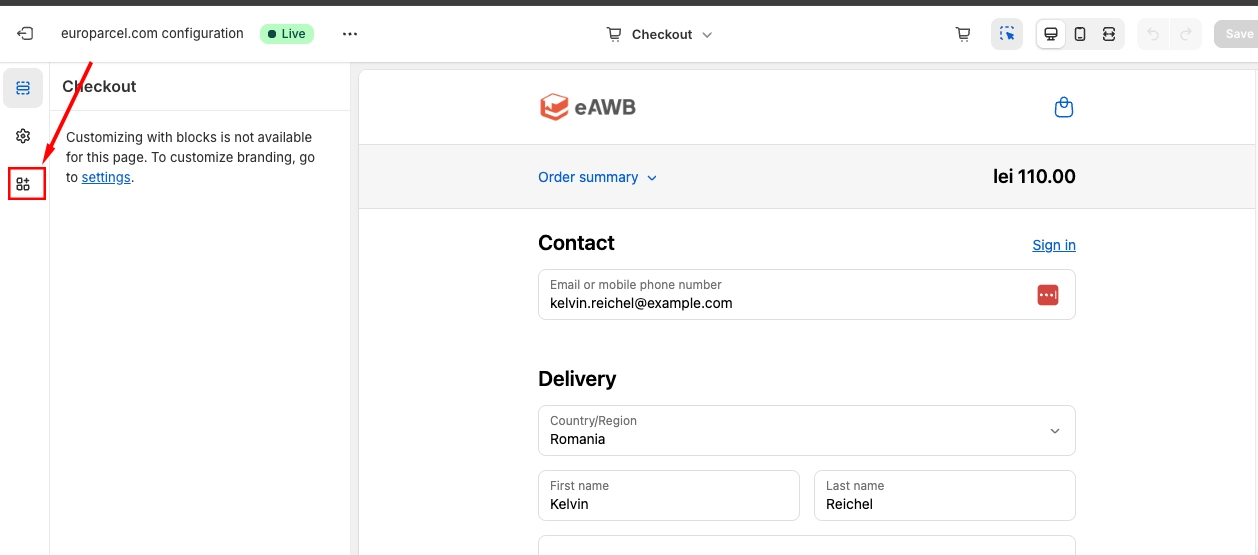This screenshot has width=1258, height=555.
Task: Click the cart preview icon in top bar
Action: (963, 34)
